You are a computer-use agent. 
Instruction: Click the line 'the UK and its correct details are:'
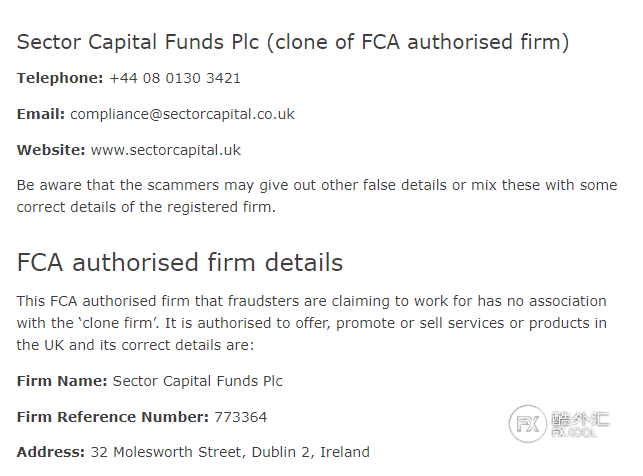pos(135,345)
